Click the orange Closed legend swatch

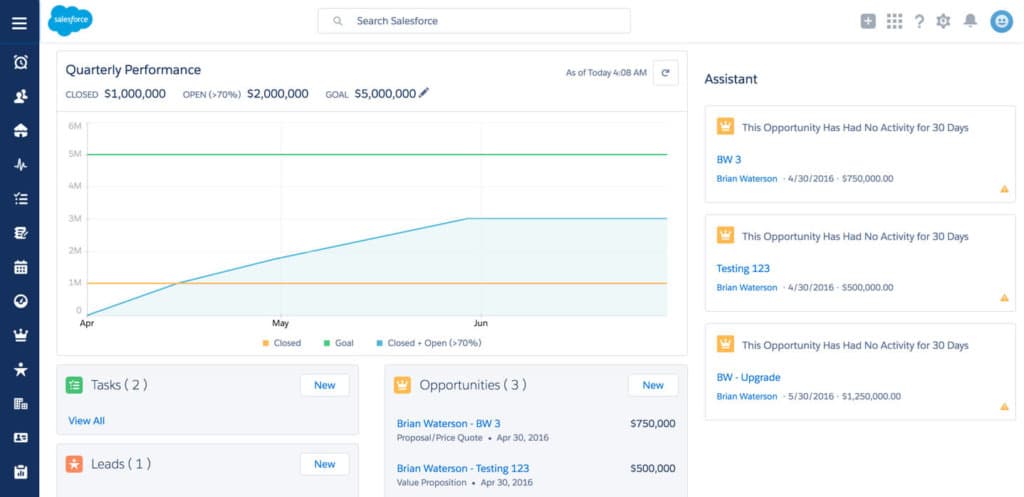[x=266, y=343]
